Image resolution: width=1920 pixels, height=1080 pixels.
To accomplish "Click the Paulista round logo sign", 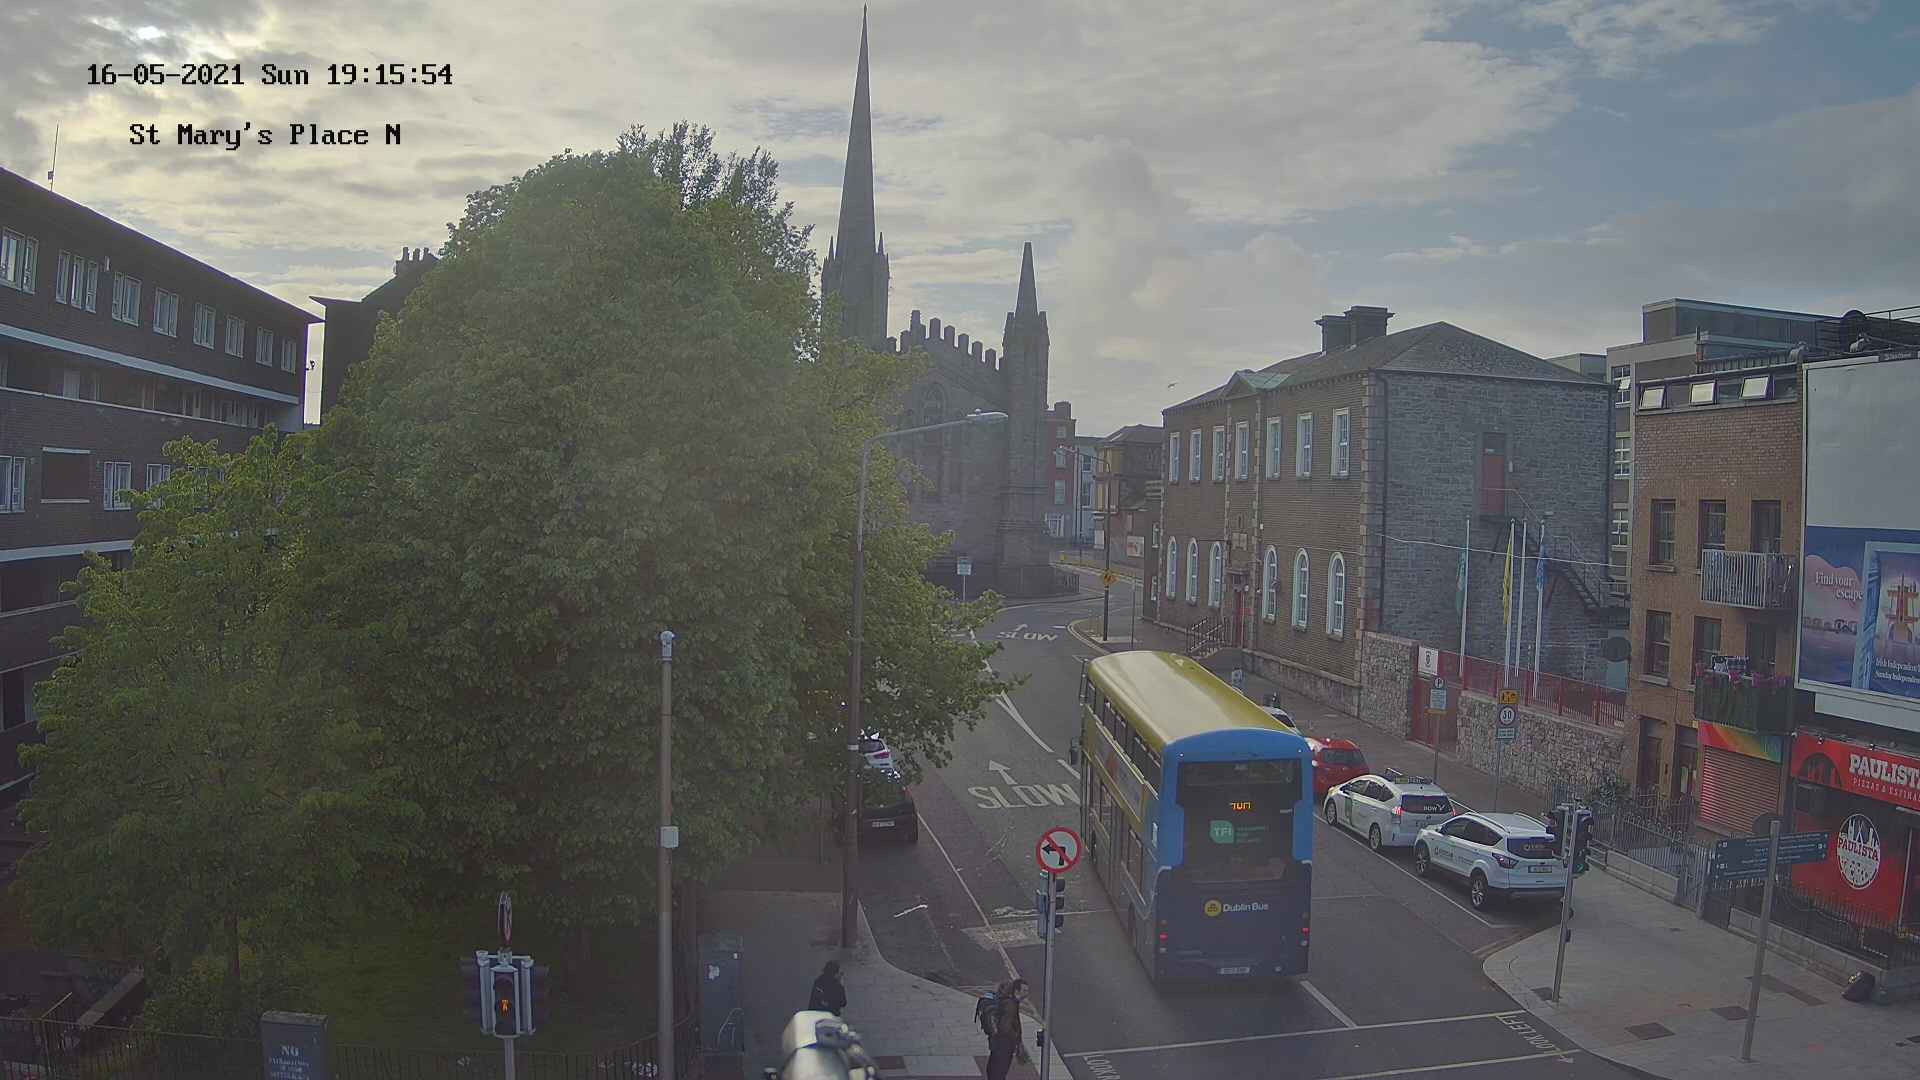I will [x=1857, y=851].
